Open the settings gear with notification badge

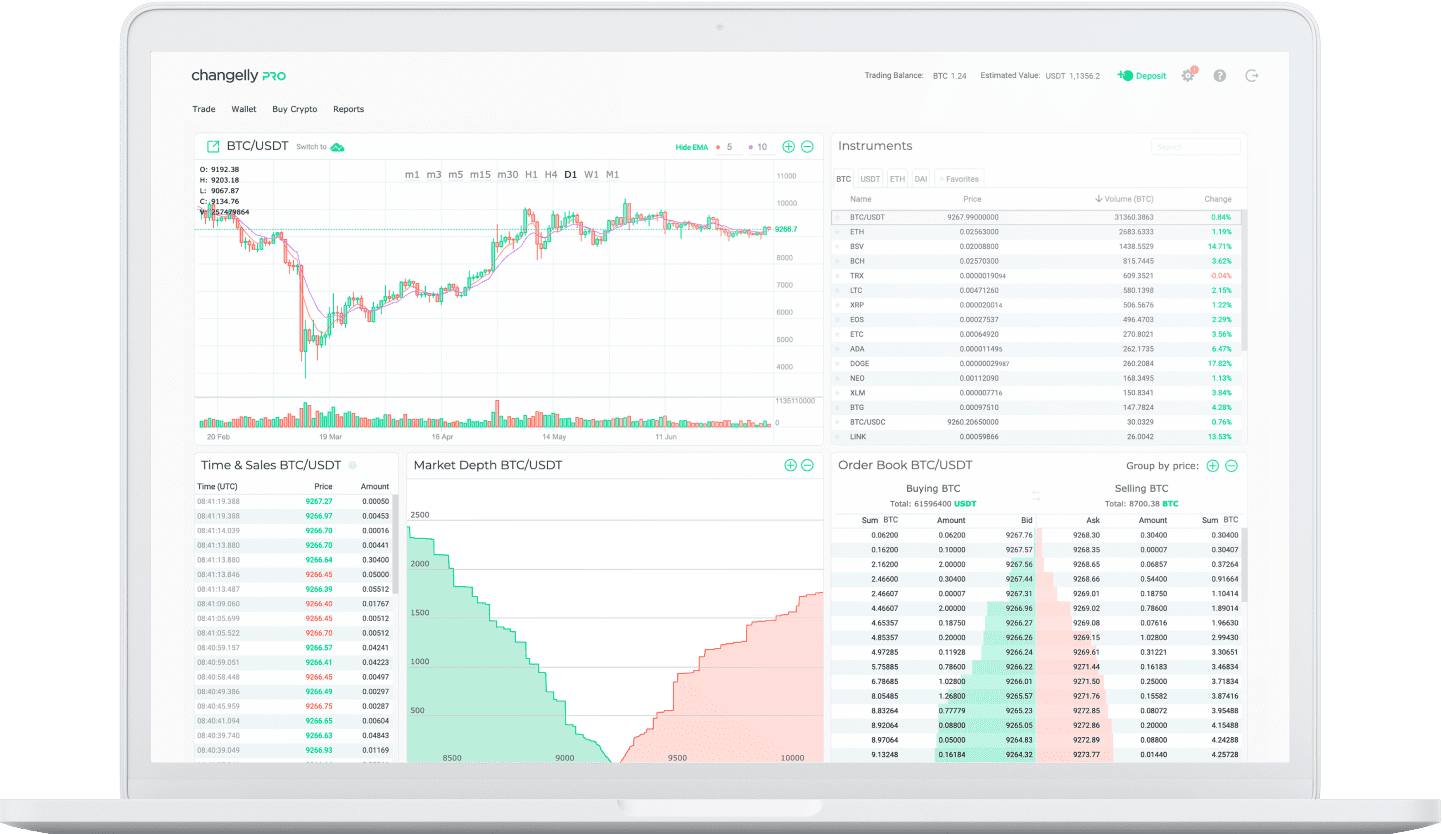tap(1188, 75)
